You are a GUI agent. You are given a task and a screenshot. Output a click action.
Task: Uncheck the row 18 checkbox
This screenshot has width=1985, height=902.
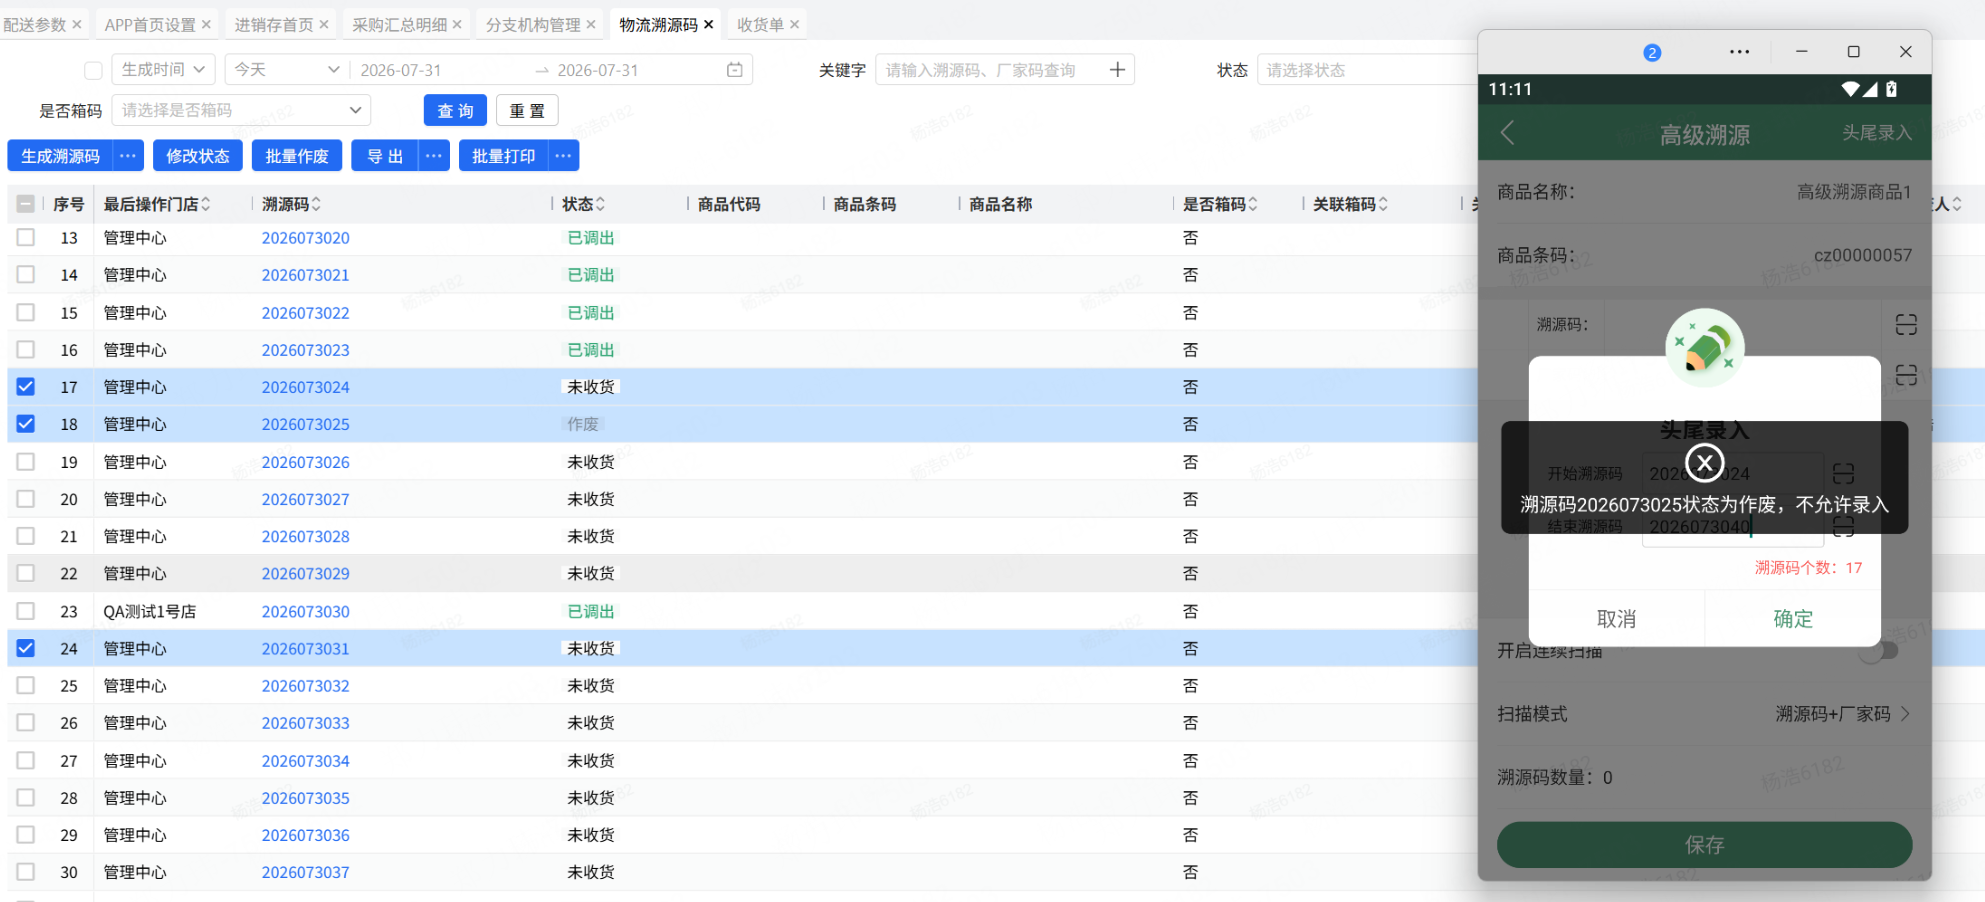pyautogui.click(x=26, y=424)
